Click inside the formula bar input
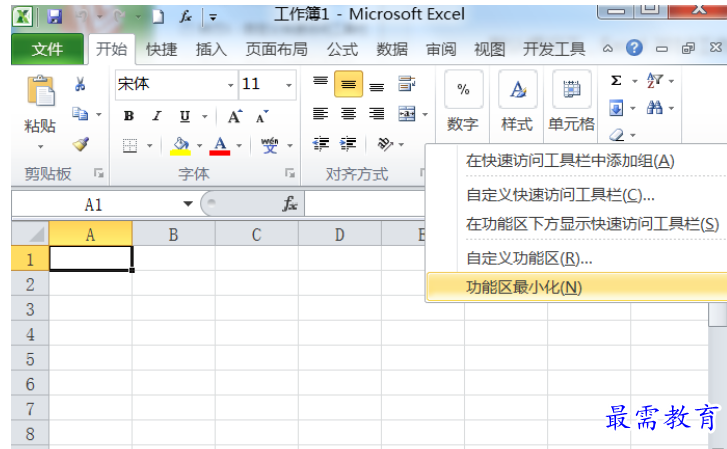Image resolution: width=727 pixels, height=449 pixels. (365, 204)
